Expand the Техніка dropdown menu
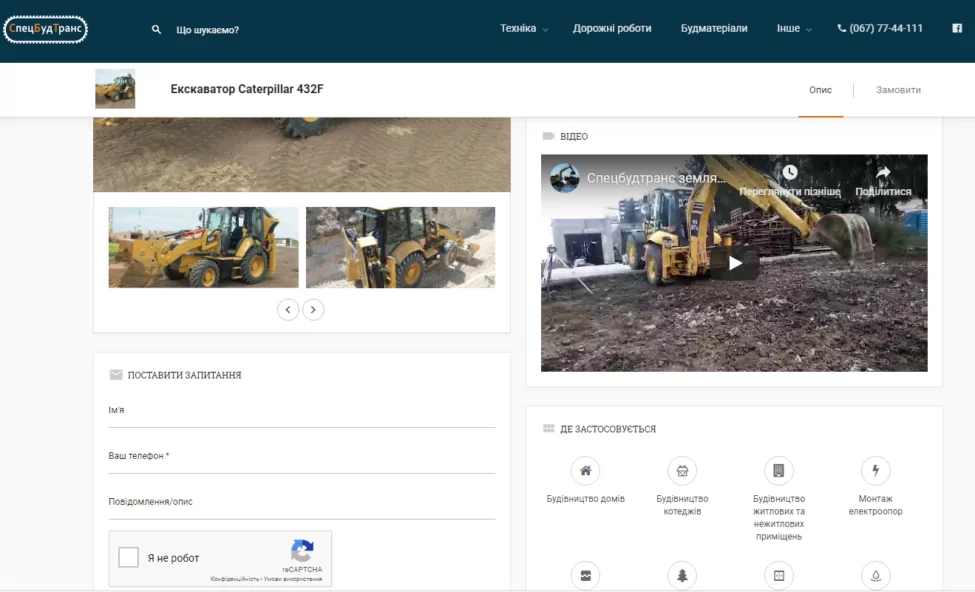 click(x=524, y=29)
